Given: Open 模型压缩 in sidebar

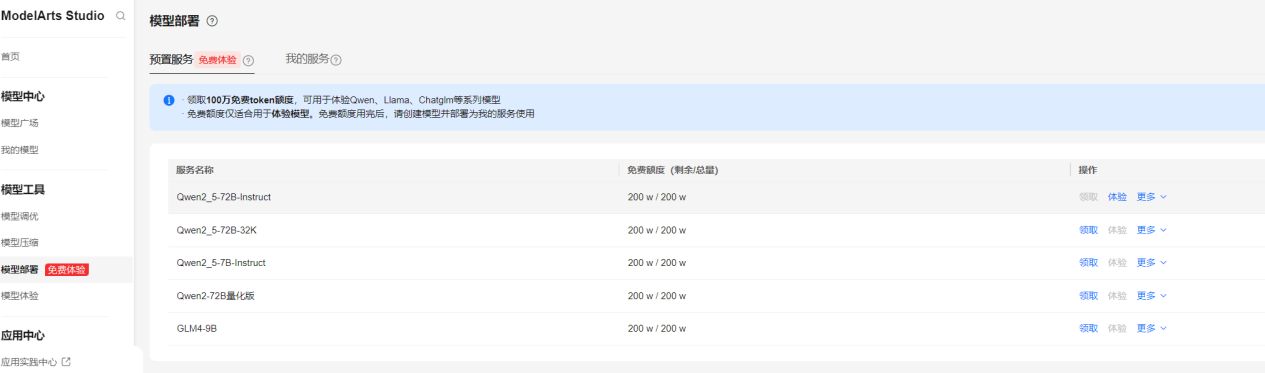Looking at the screenshot, I should (x=19, y=242).
